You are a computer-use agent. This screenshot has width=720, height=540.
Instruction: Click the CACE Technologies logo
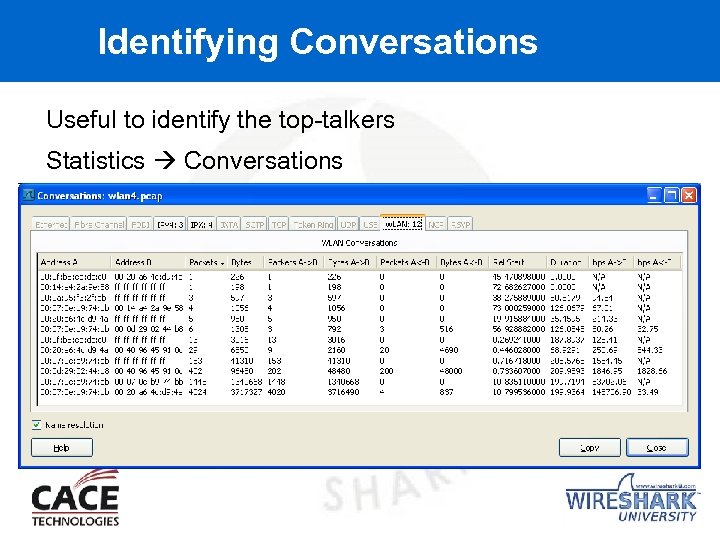[75, 499]
